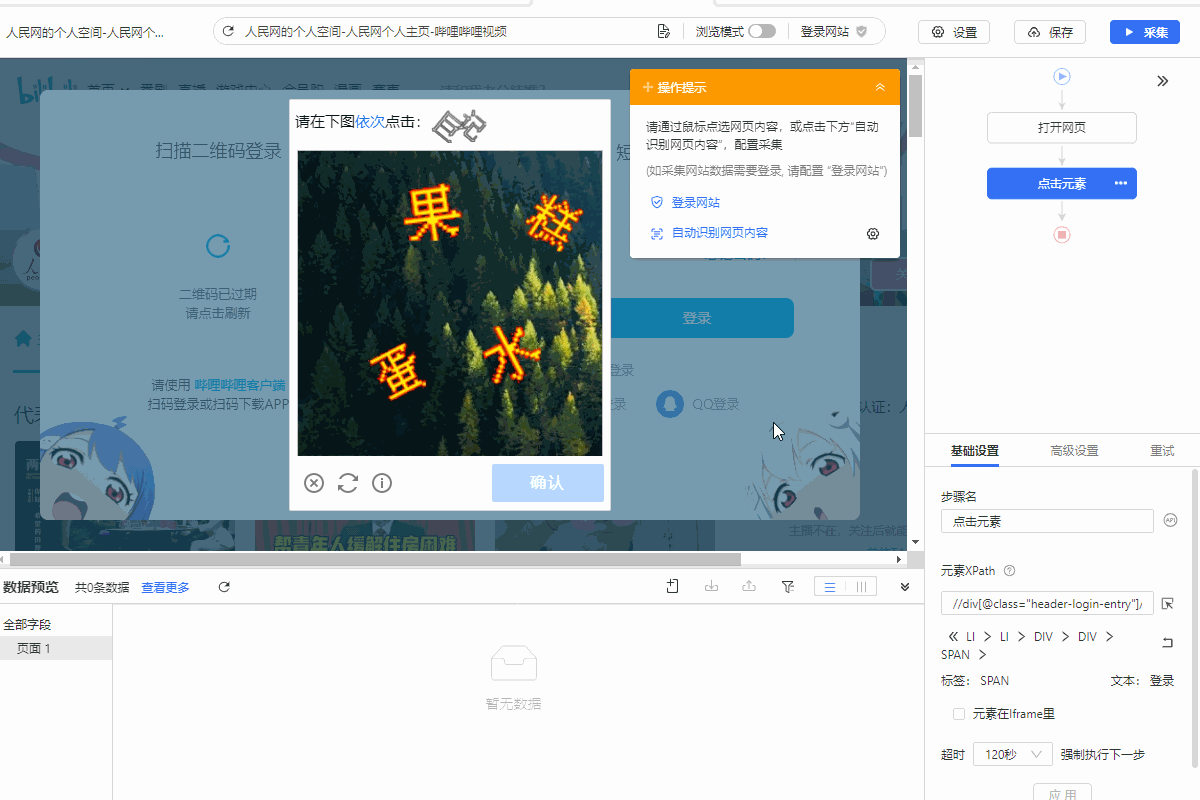Check the 元素在Iframe里 checkbox

coord(959,714)
